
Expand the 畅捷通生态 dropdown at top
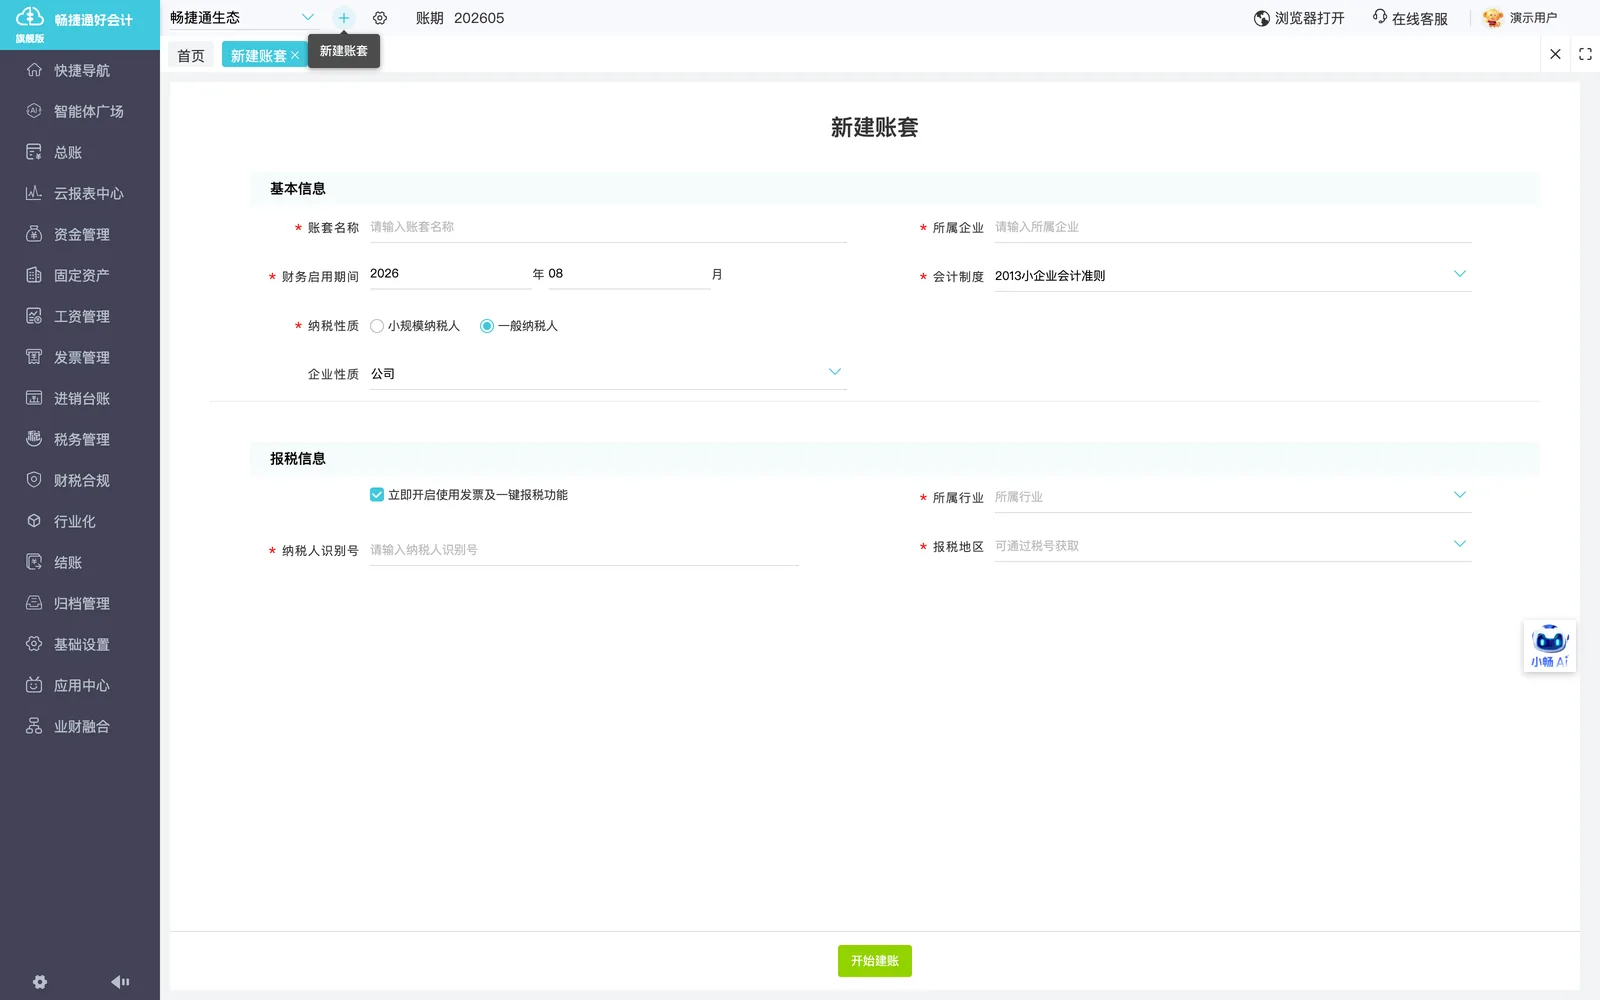[x=242, y=18]
